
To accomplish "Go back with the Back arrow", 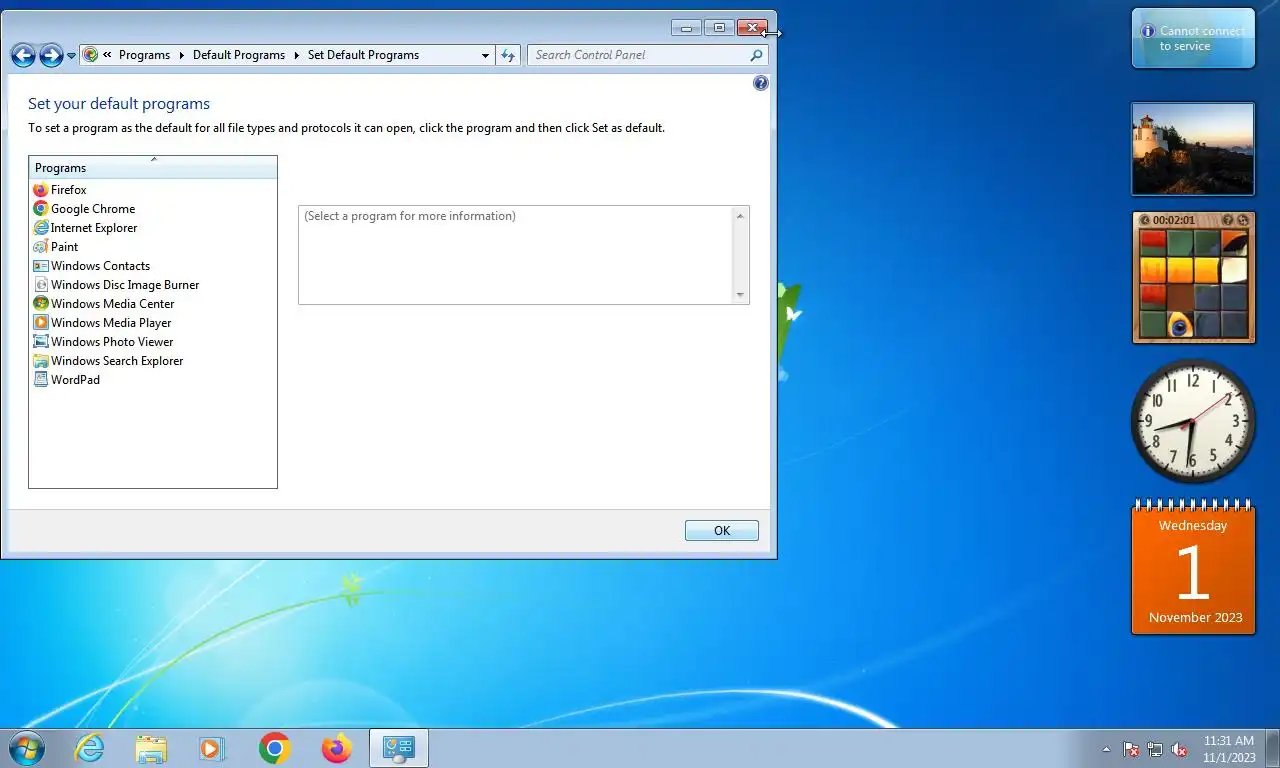I will (23, 55).
